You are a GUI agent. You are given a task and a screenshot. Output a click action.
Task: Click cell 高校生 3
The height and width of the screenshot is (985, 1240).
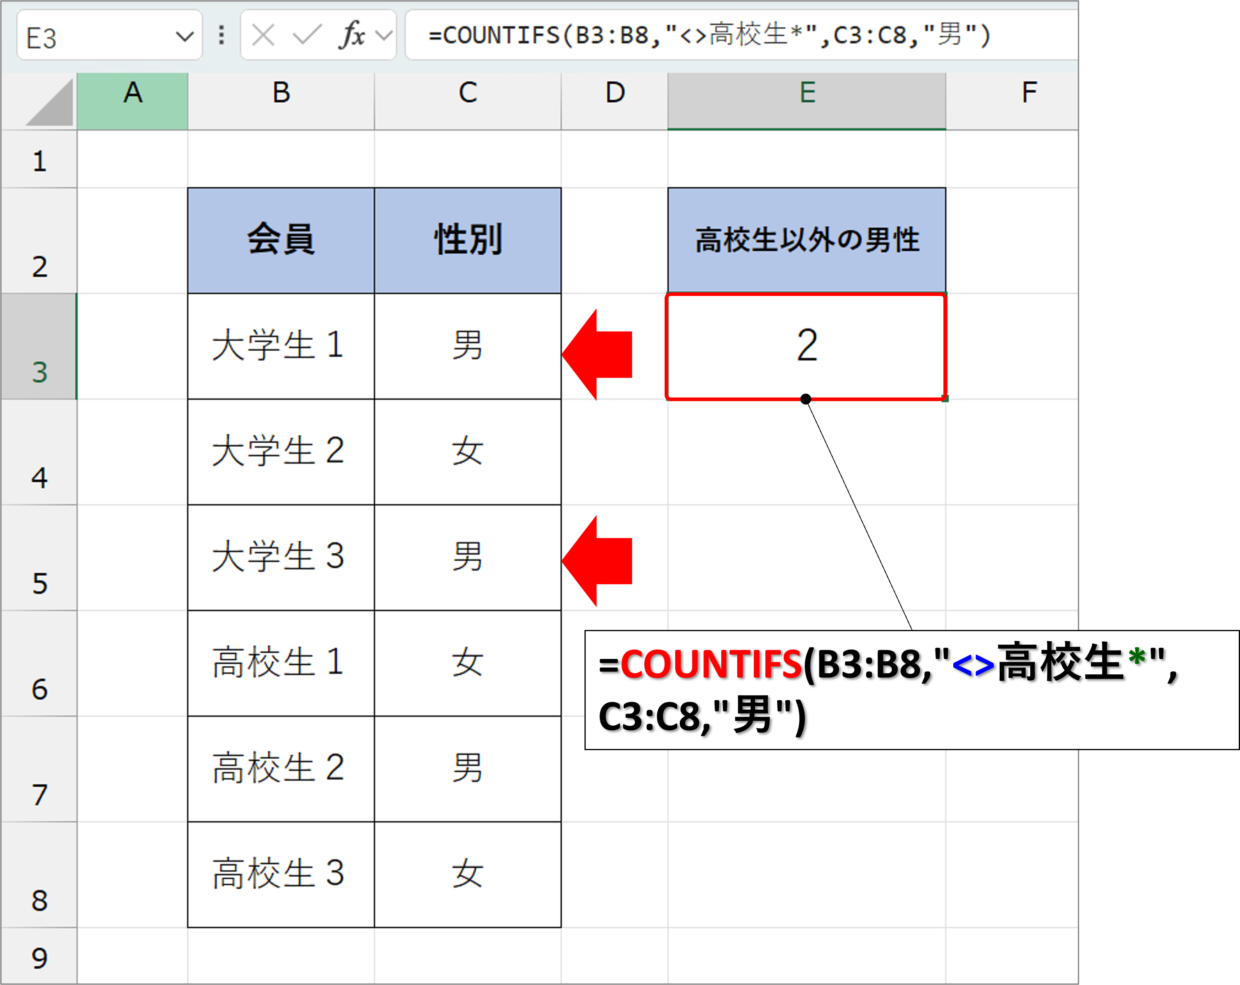[281, 875]
